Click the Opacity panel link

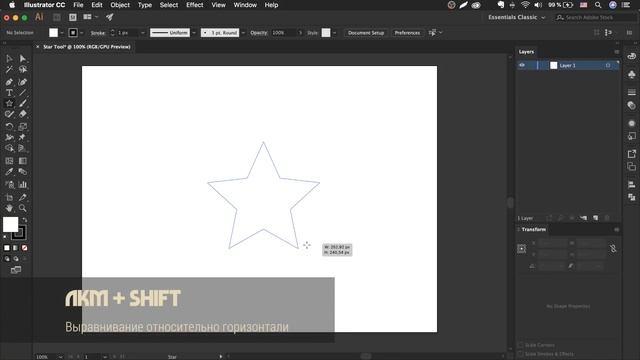click(x=259, y=33)
